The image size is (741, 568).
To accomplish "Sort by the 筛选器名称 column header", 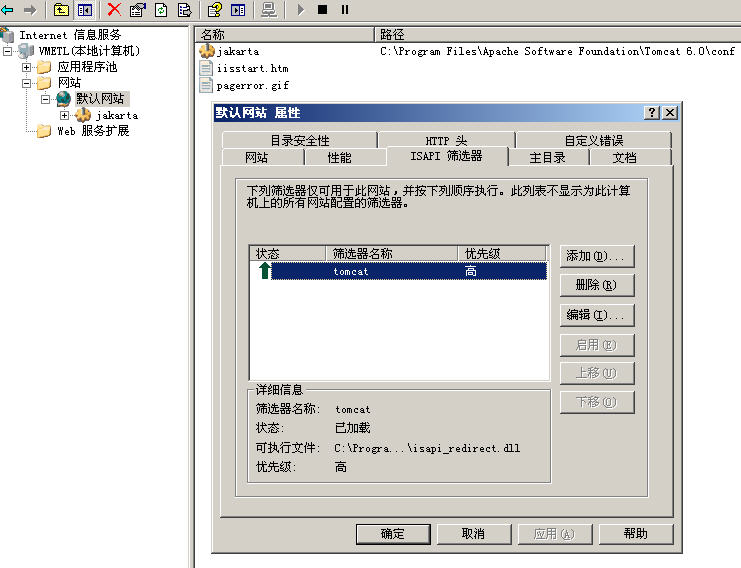I will coord(392,253).
